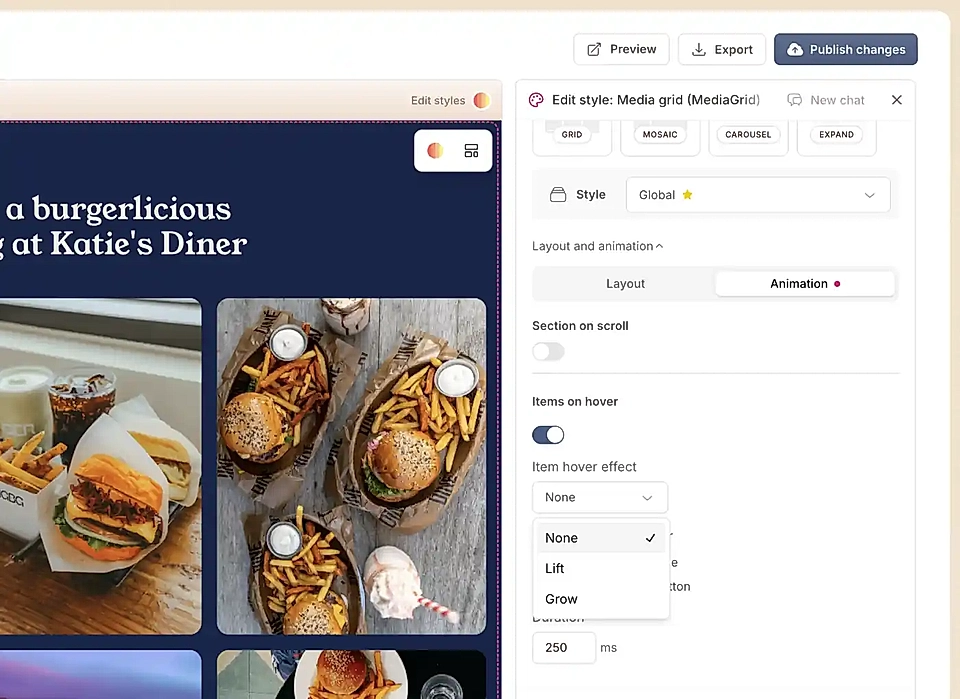This screenshot has width=960, height=699.
Task: Open the Item hover effect dropdown
Action: click(x=599, y=497)
